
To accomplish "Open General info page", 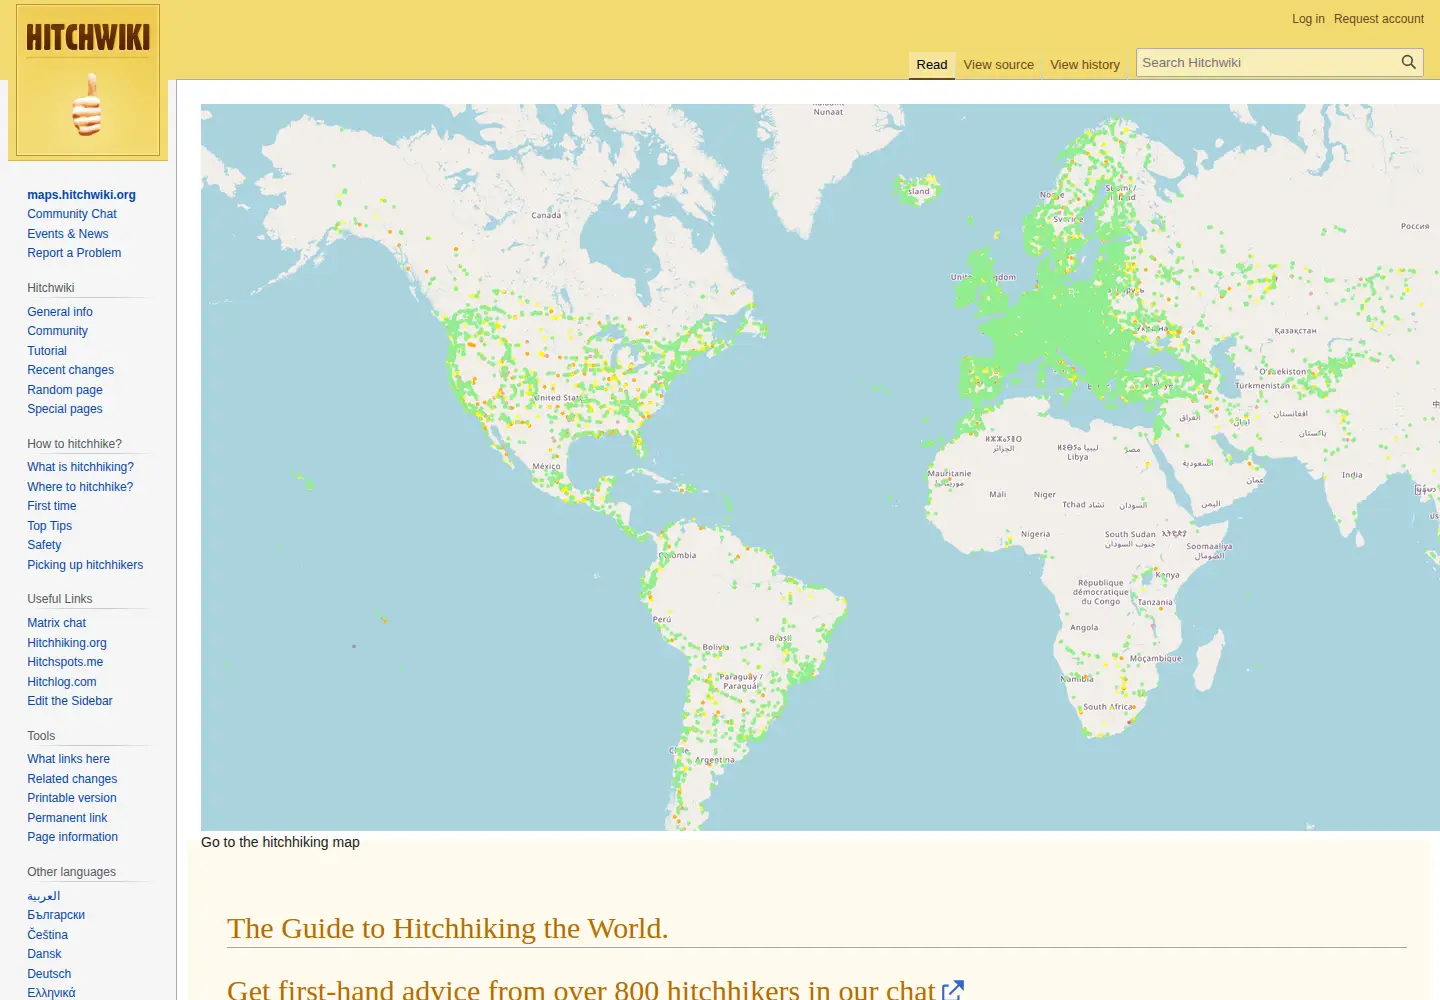I will [60, 312].
